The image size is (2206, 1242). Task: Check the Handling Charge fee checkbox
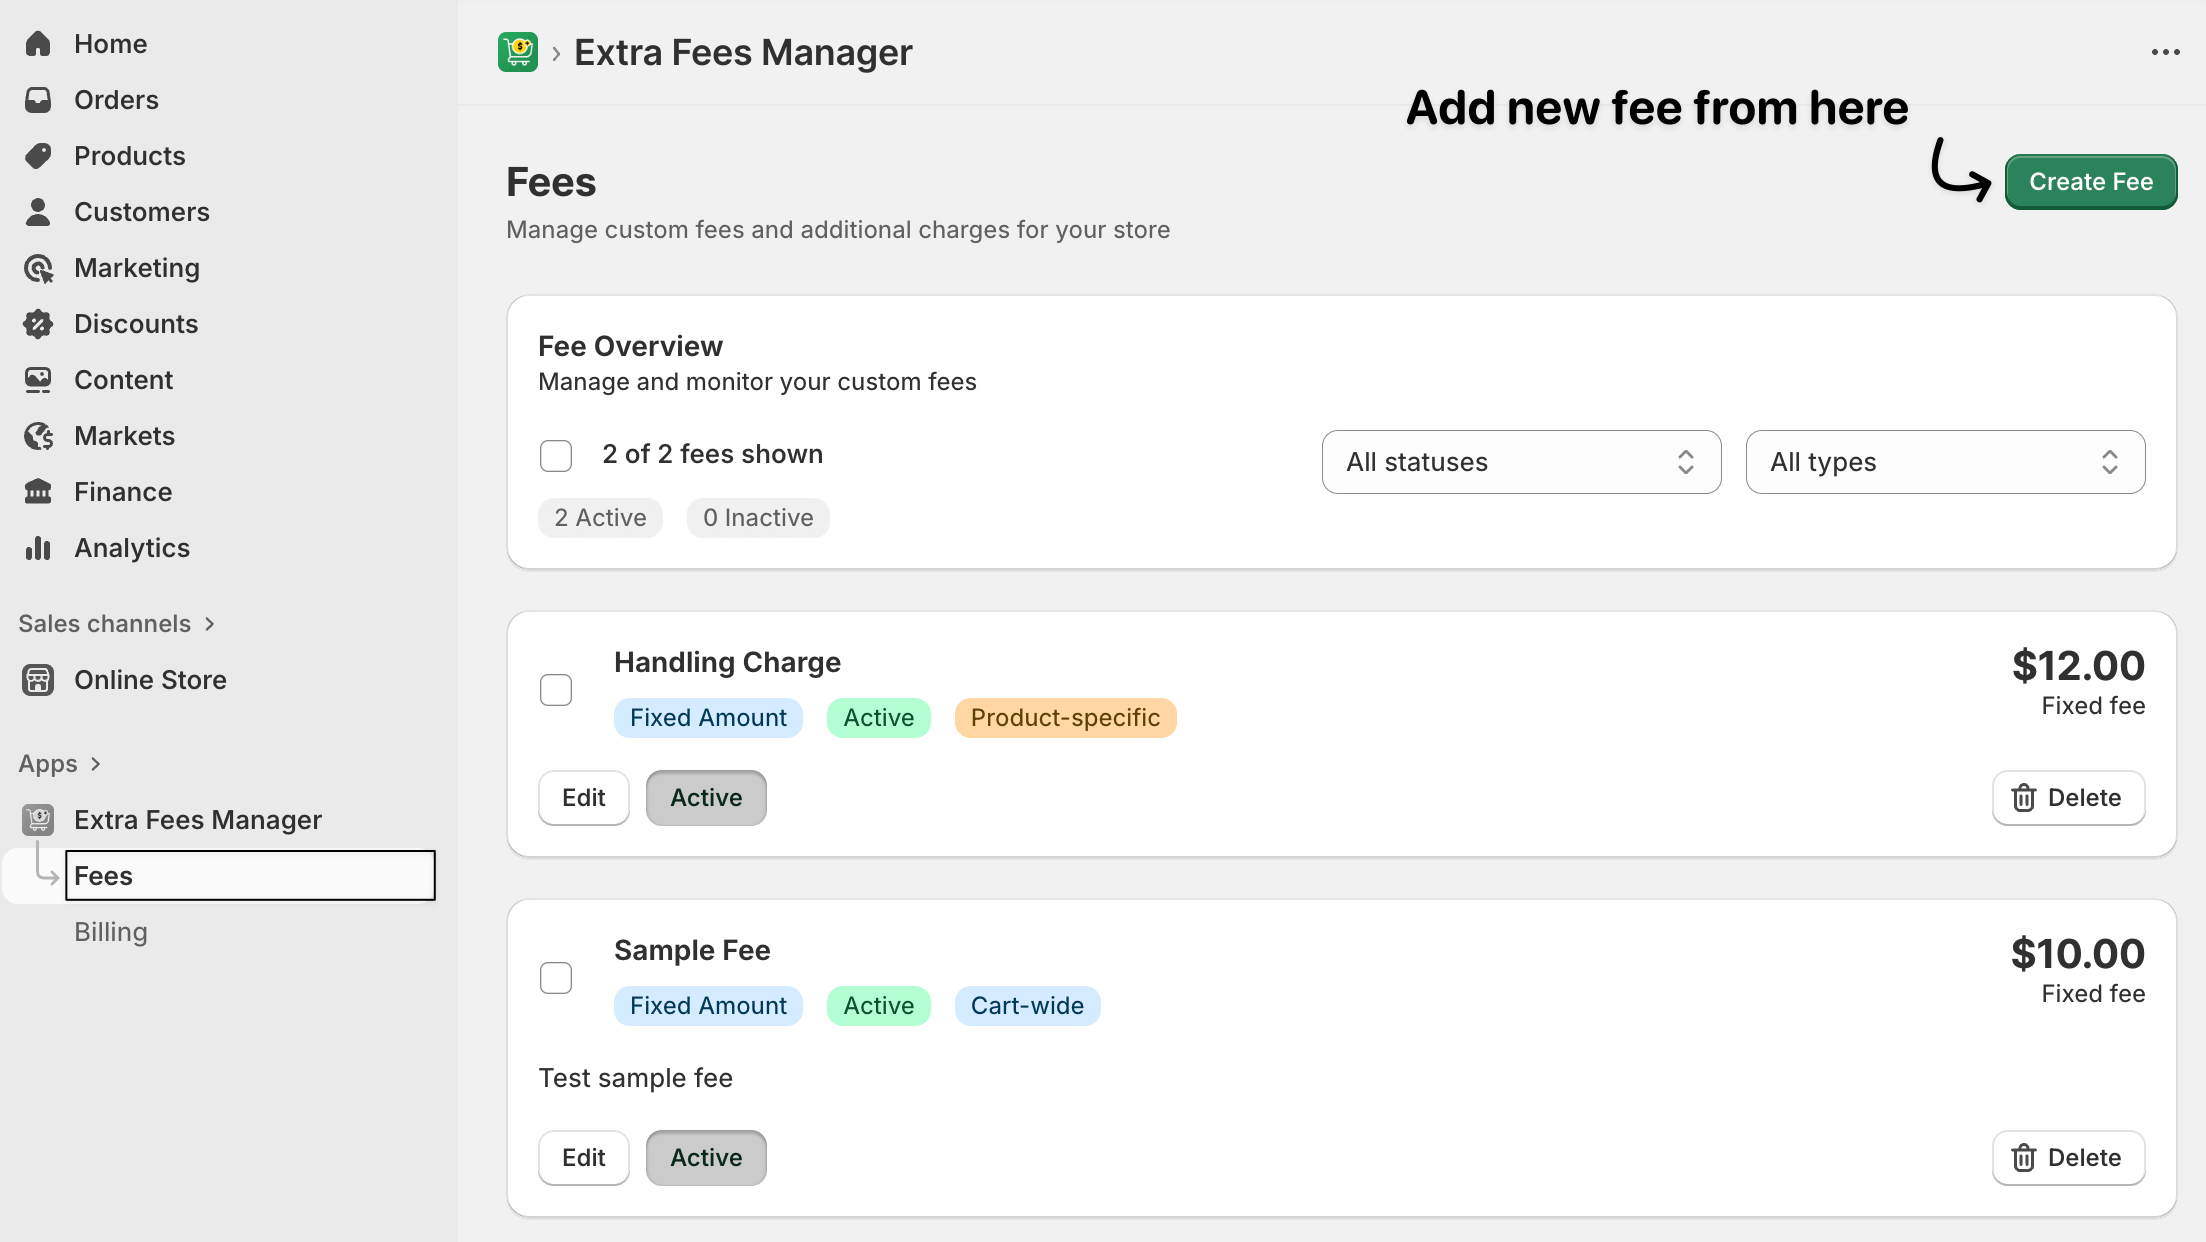click(556, 690)
